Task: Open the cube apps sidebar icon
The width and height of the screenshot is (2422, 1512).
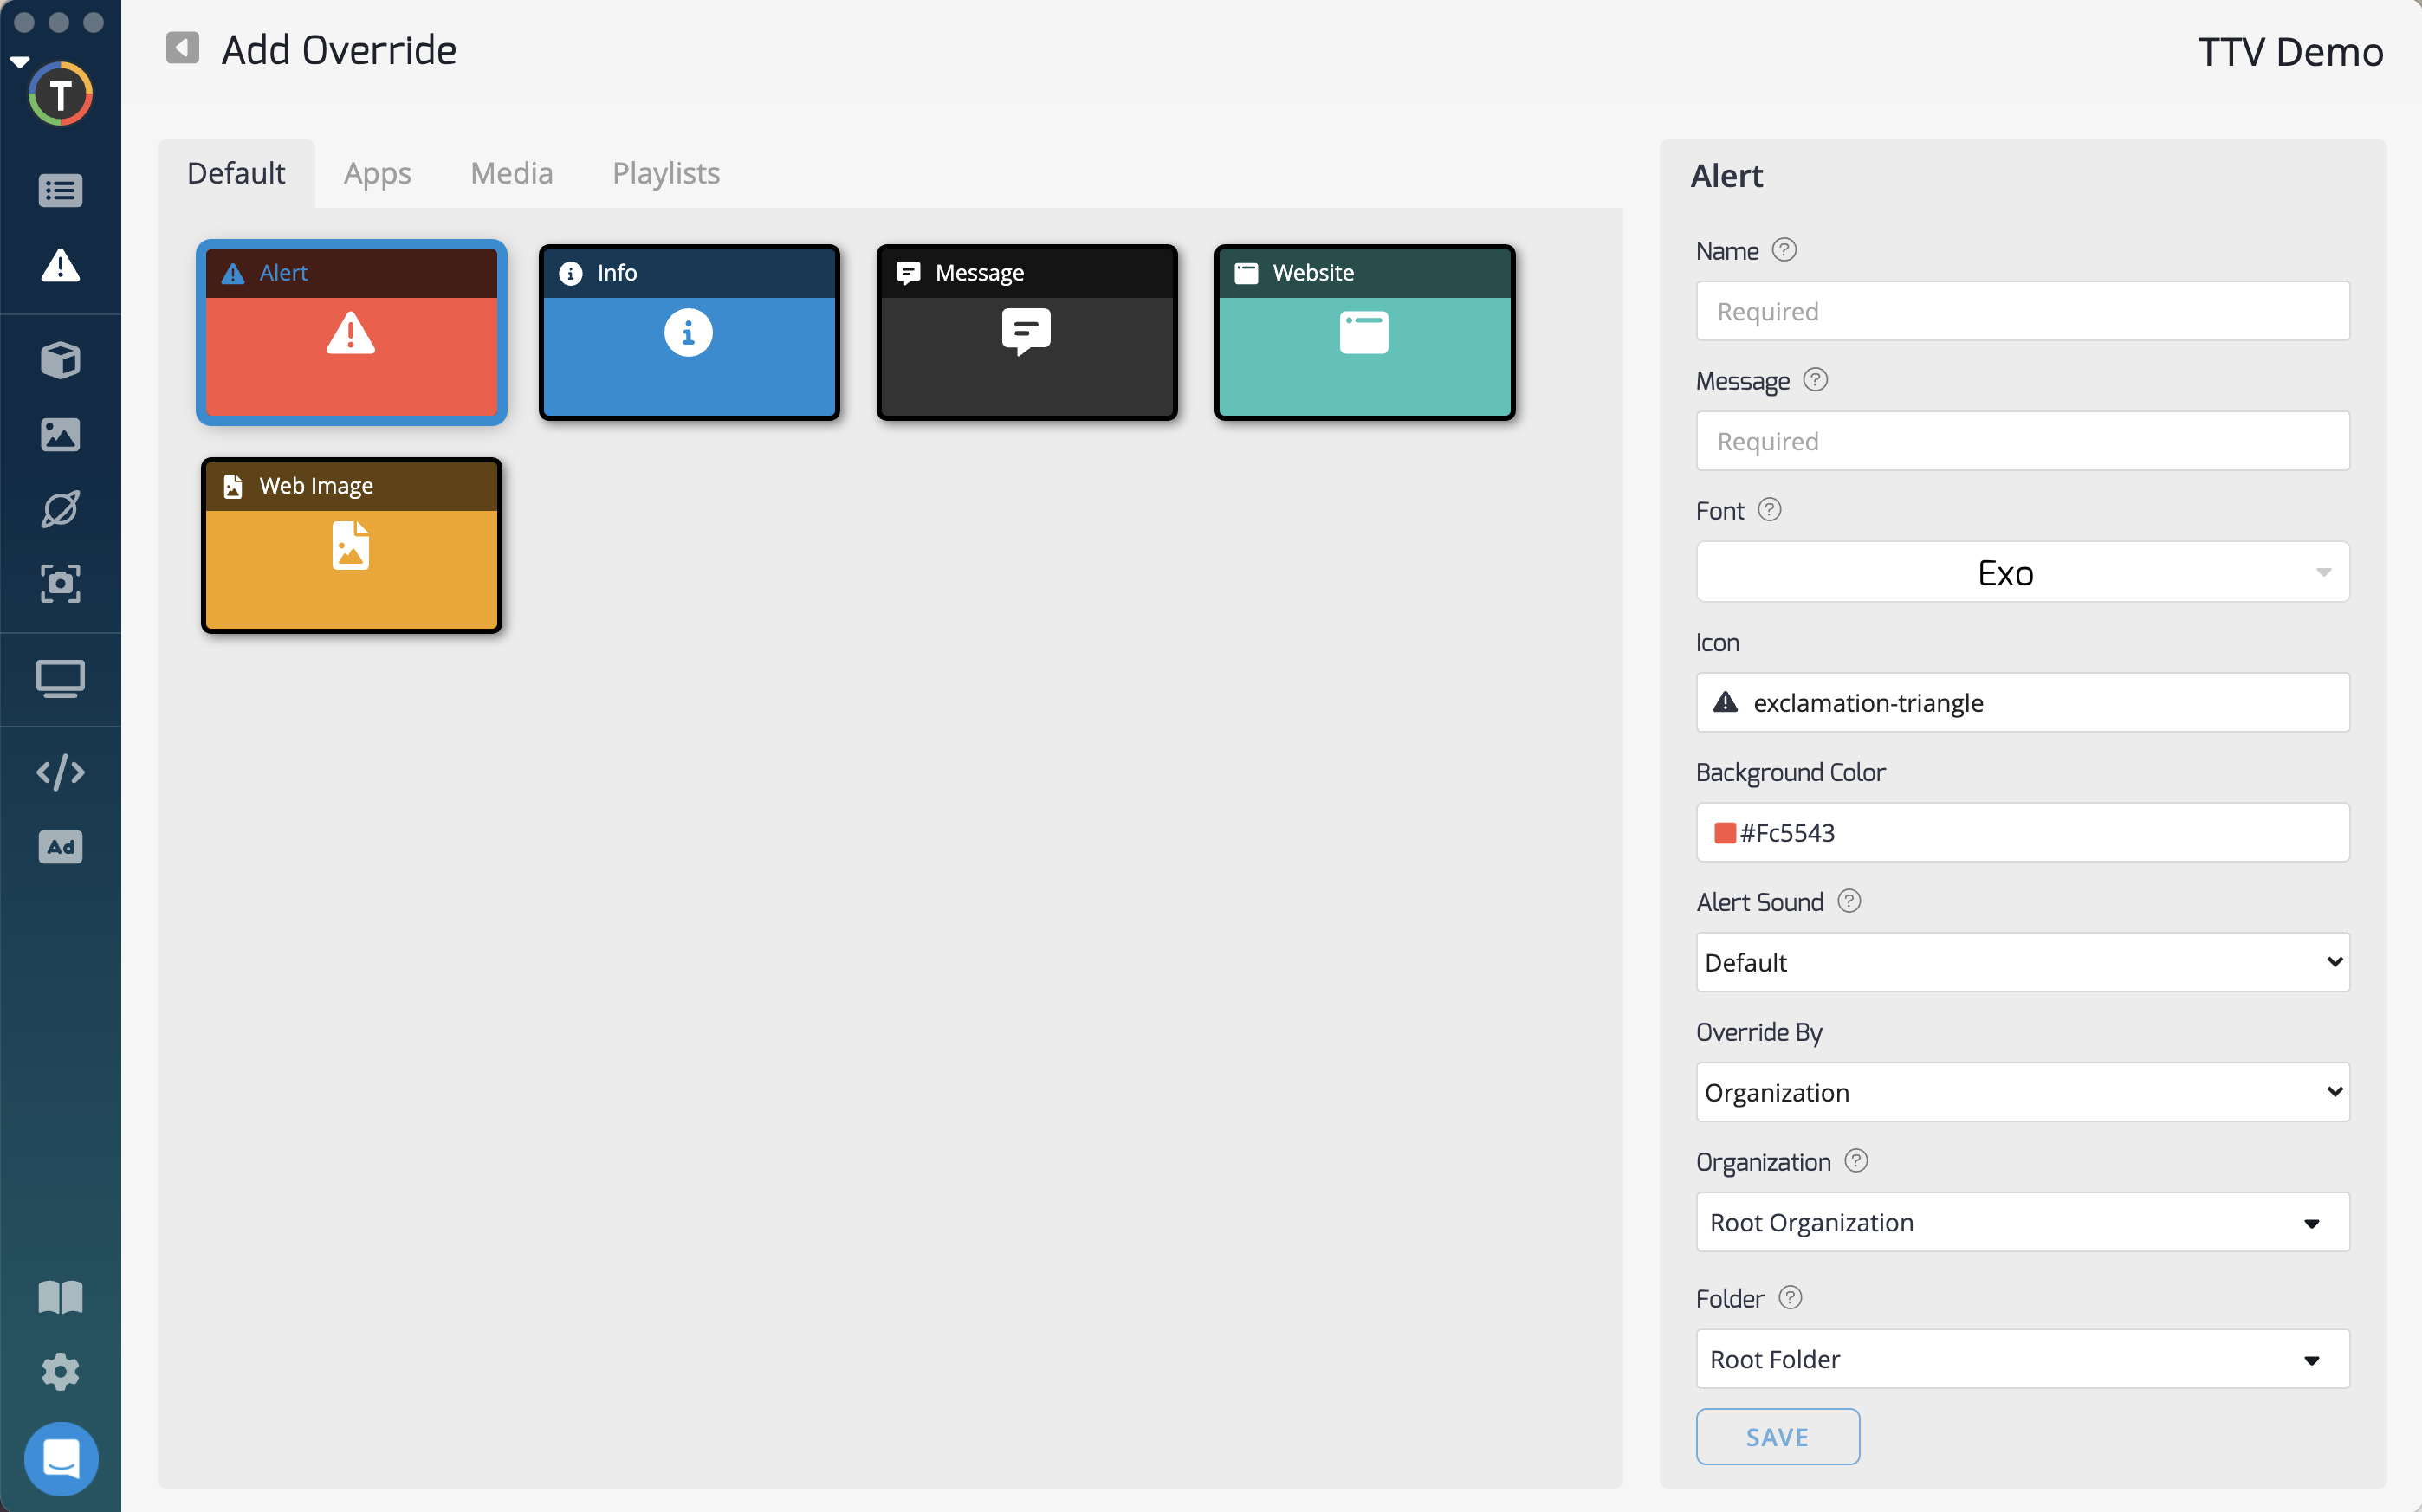Action: click(x=60, y=360)
